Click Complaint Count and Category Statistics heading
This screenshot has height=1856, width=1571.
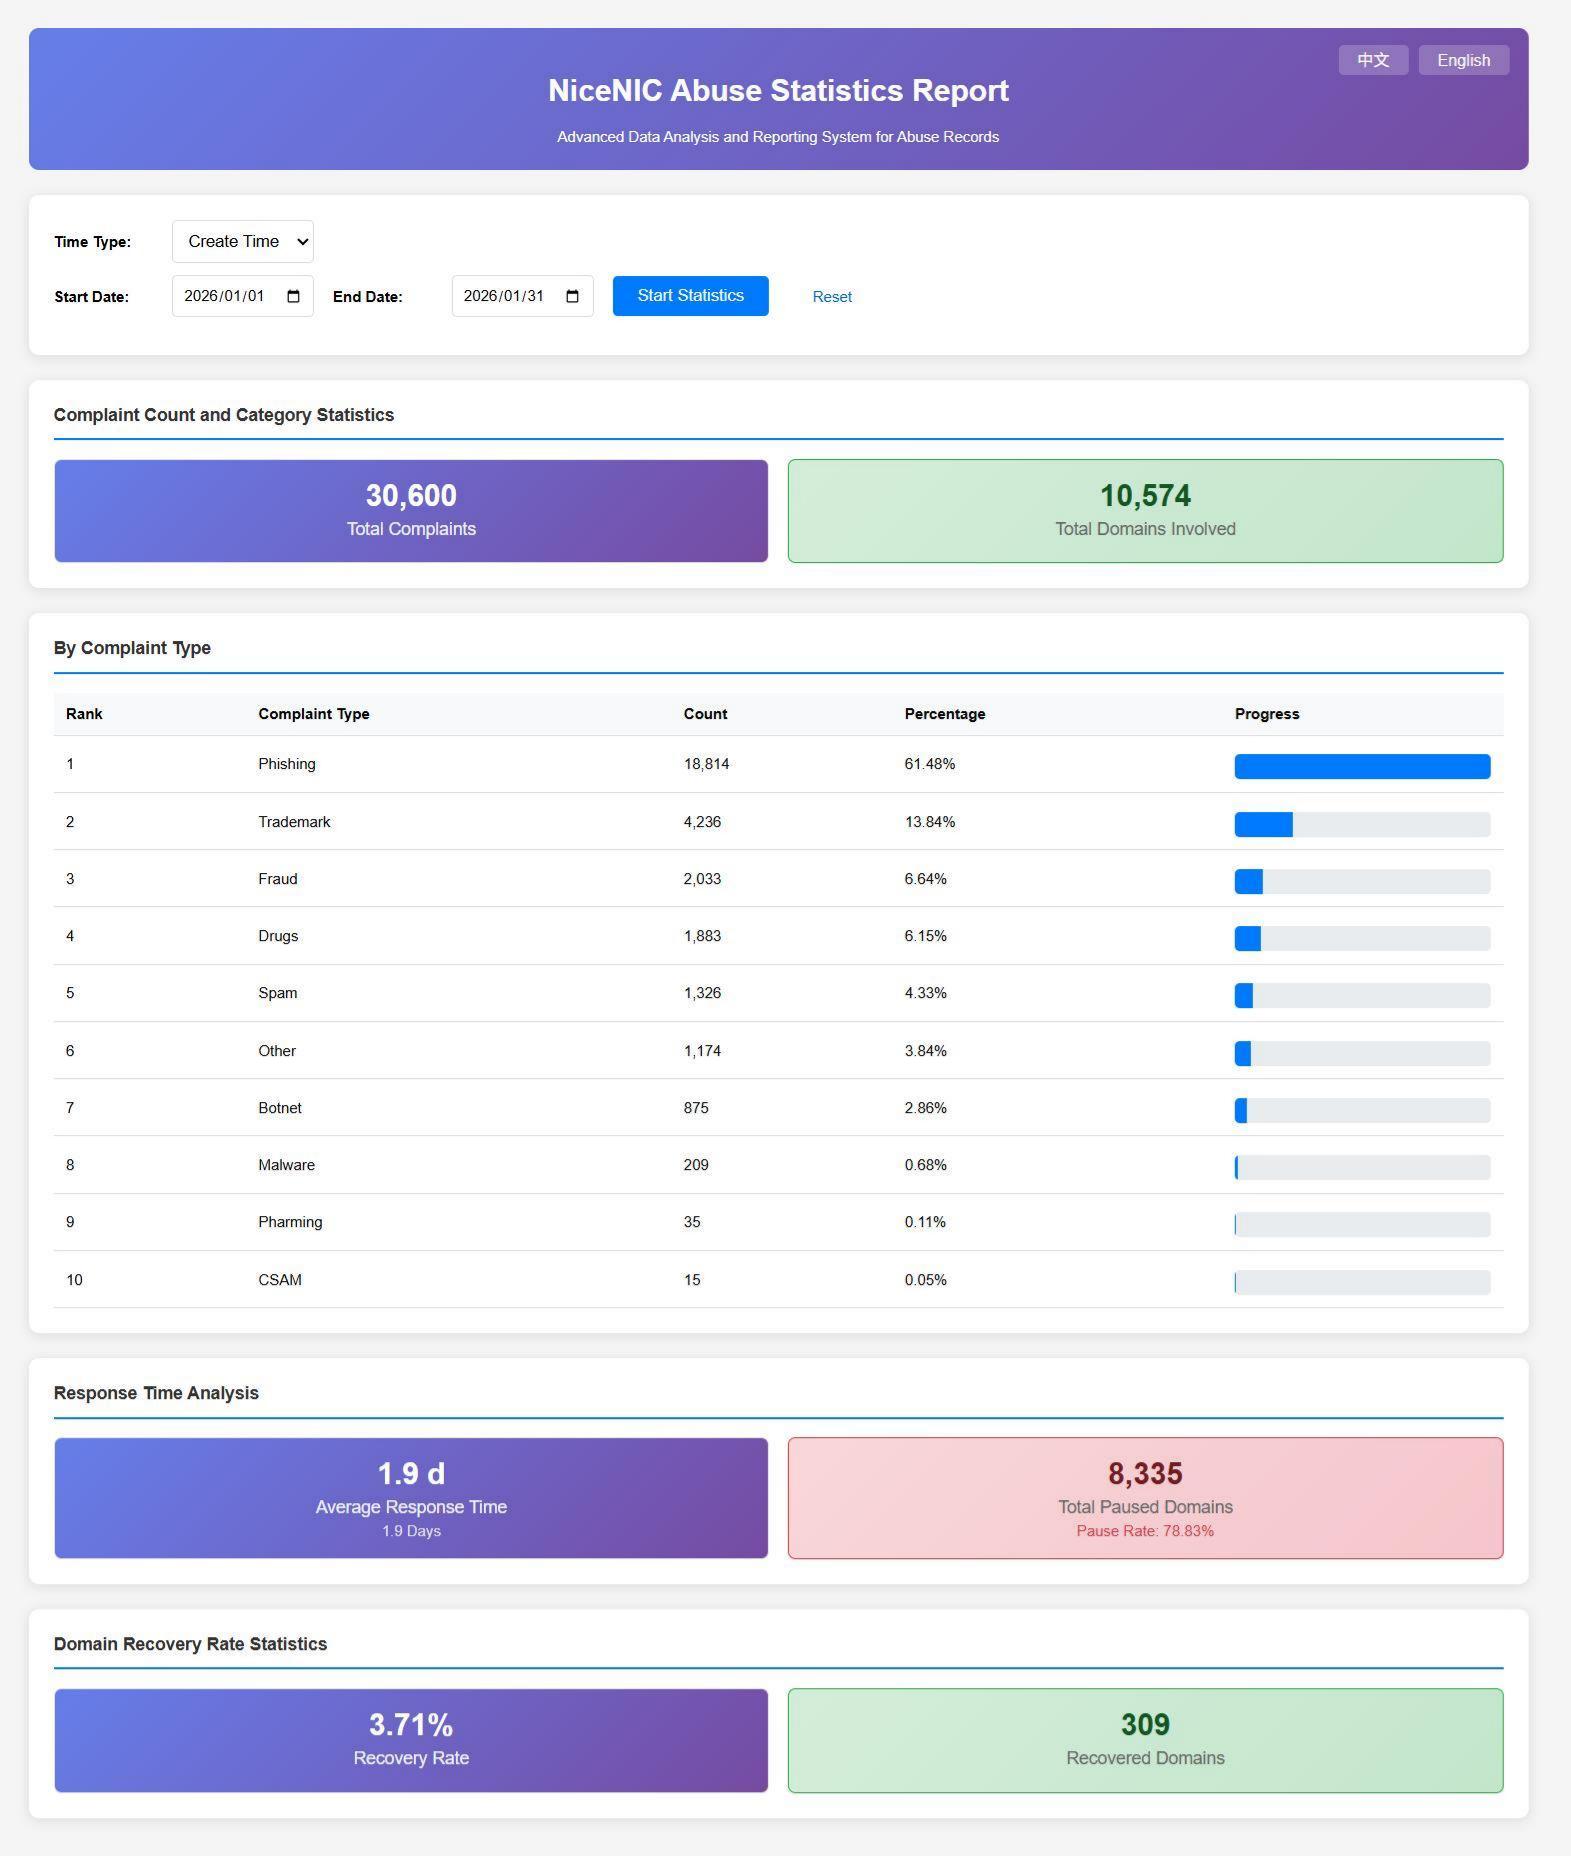tap(224, 415)
